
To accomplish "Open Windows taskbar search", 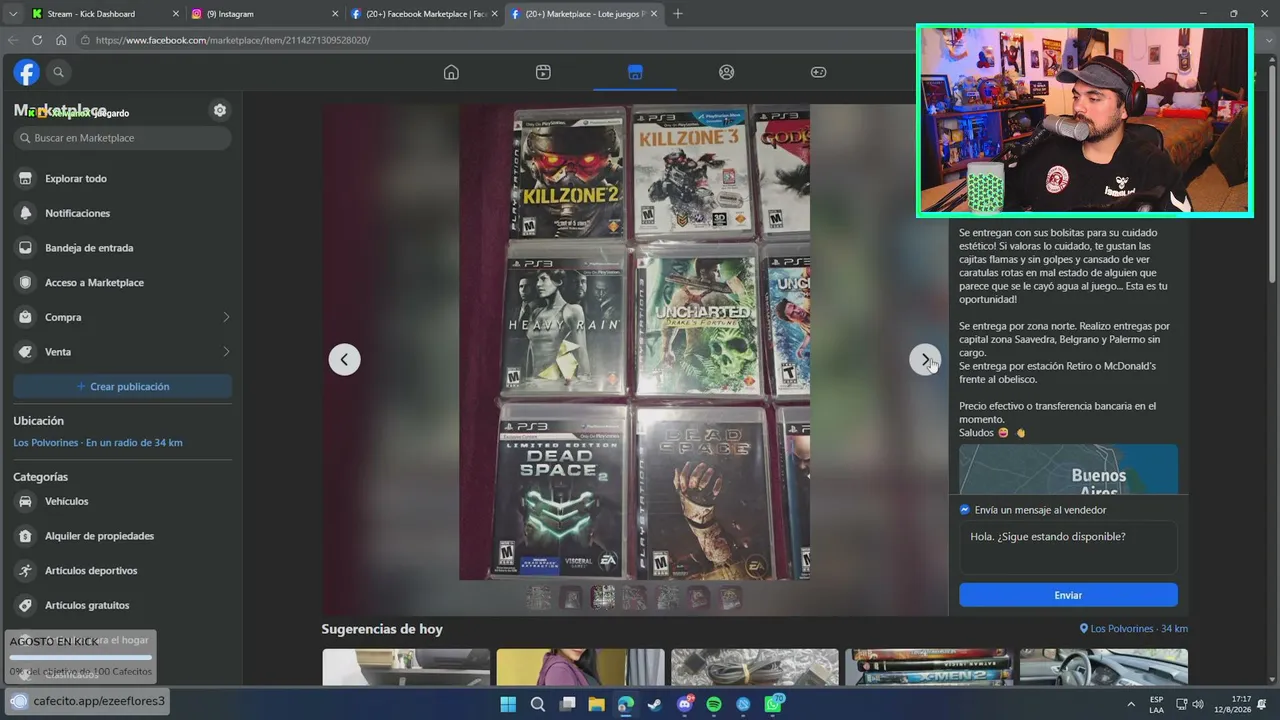I will [537, 704].
